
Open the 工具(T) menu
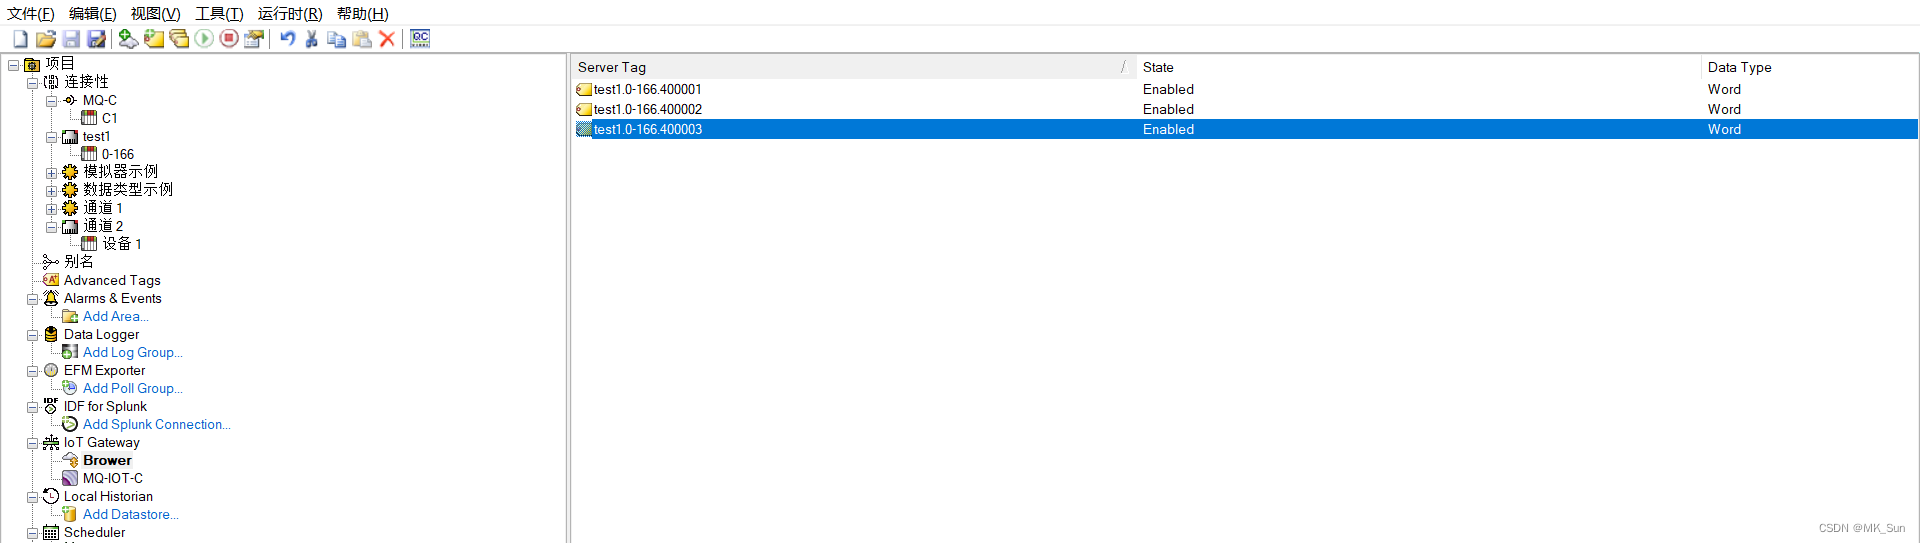219,14
